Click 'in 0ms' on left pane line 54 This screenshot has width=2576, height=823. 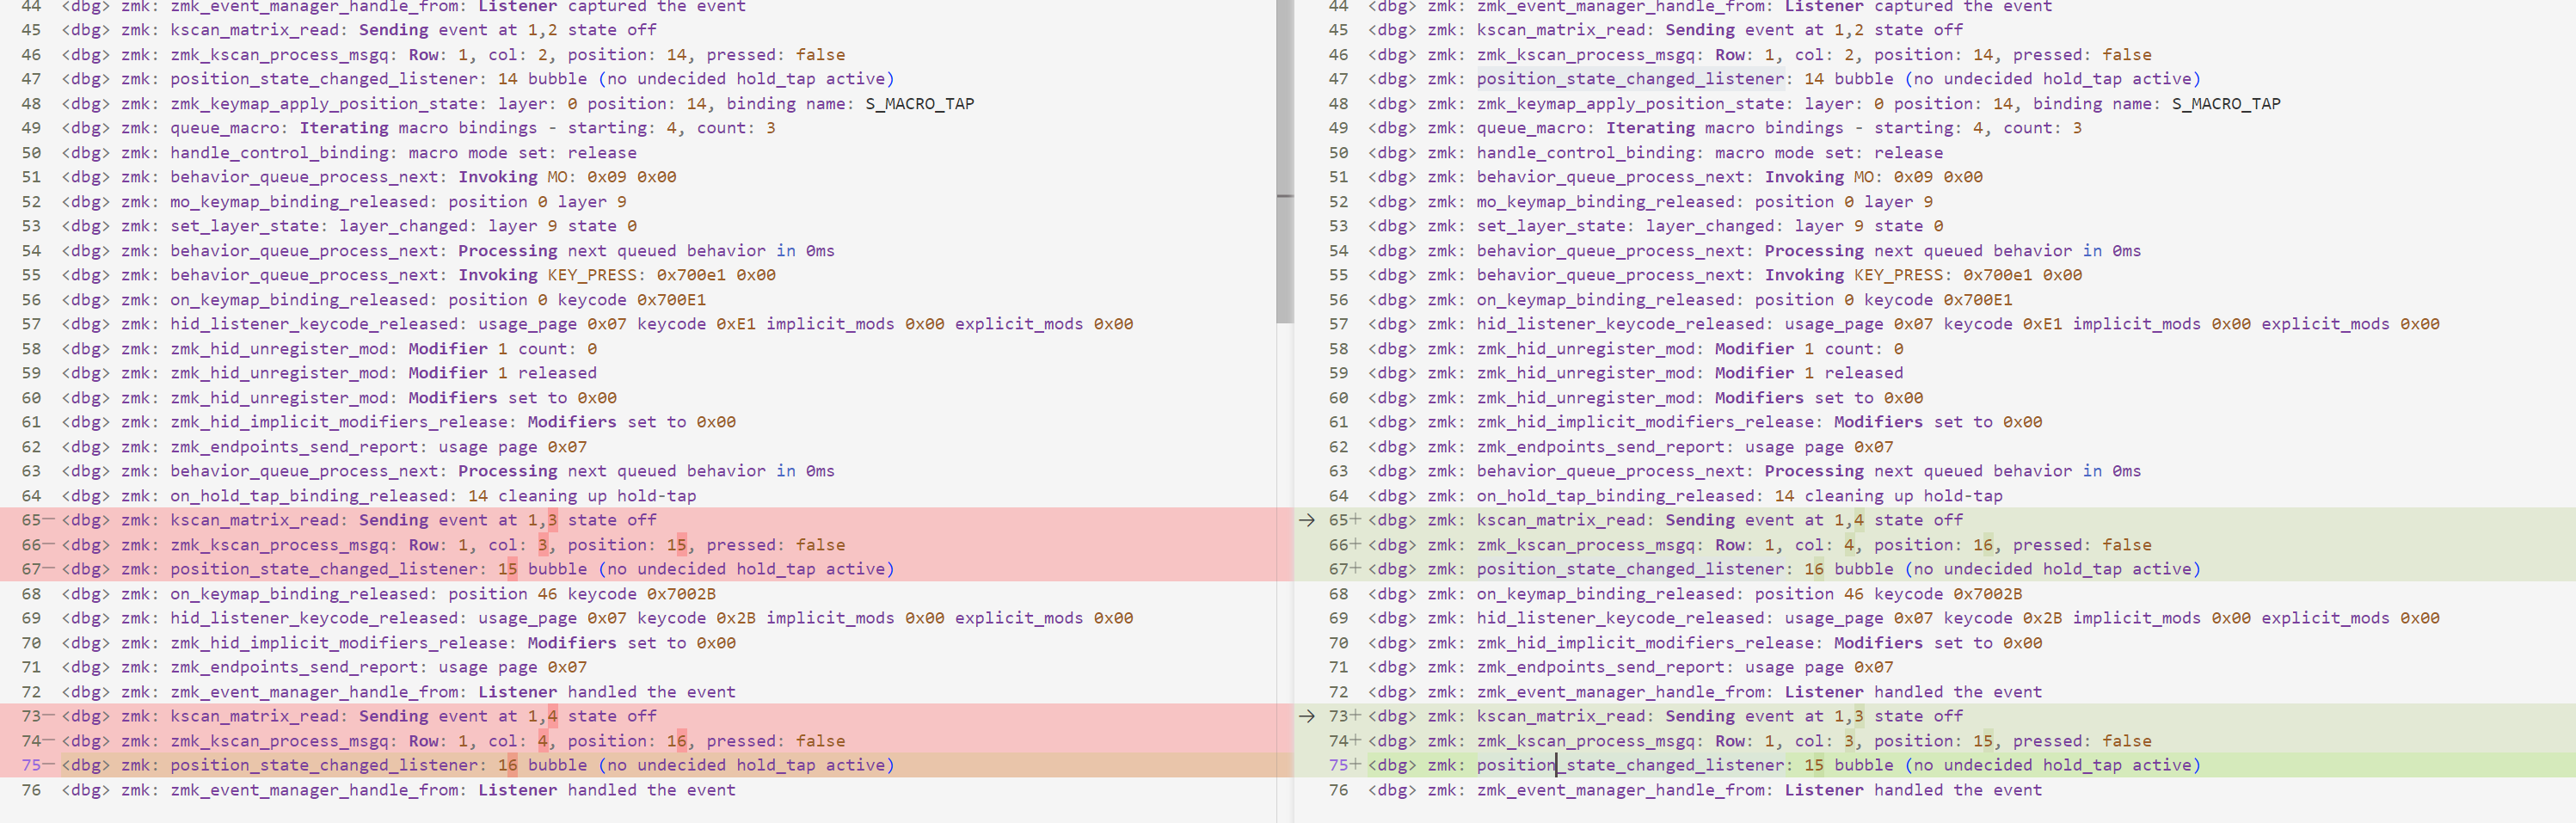[x=805, y=251]
